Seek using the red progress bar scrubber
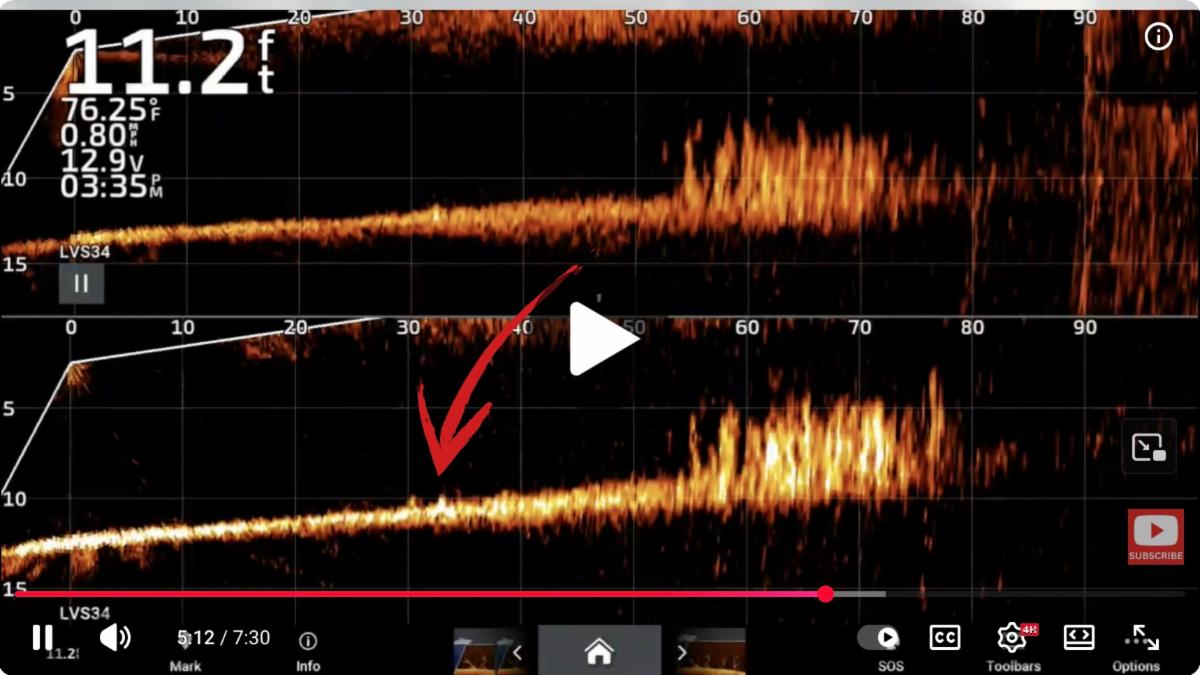1200x675 pixels. pos(825,594)
